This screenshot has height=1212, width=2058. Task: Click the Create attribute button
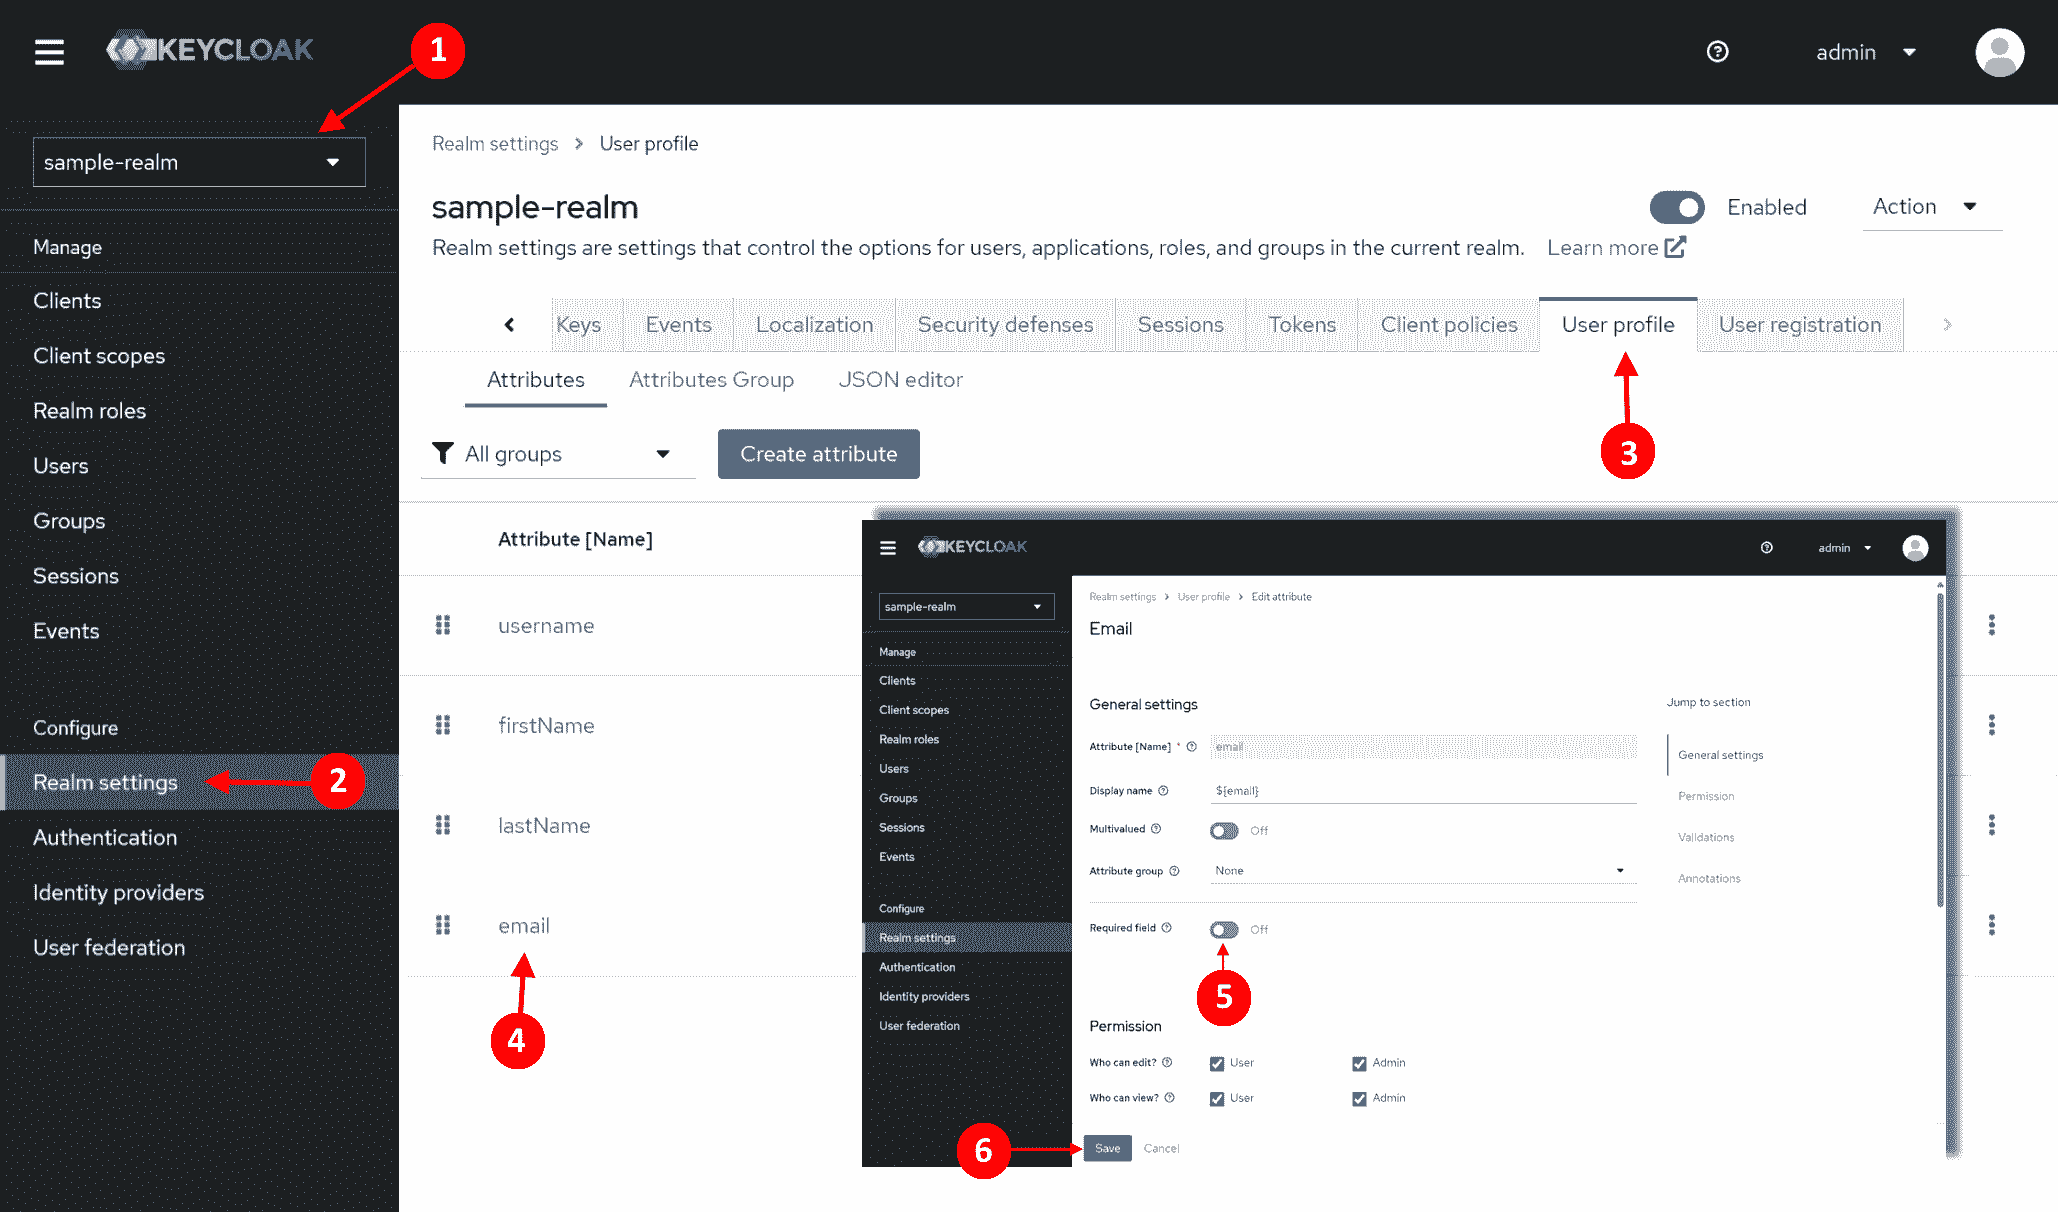click(x=818, y=454)
